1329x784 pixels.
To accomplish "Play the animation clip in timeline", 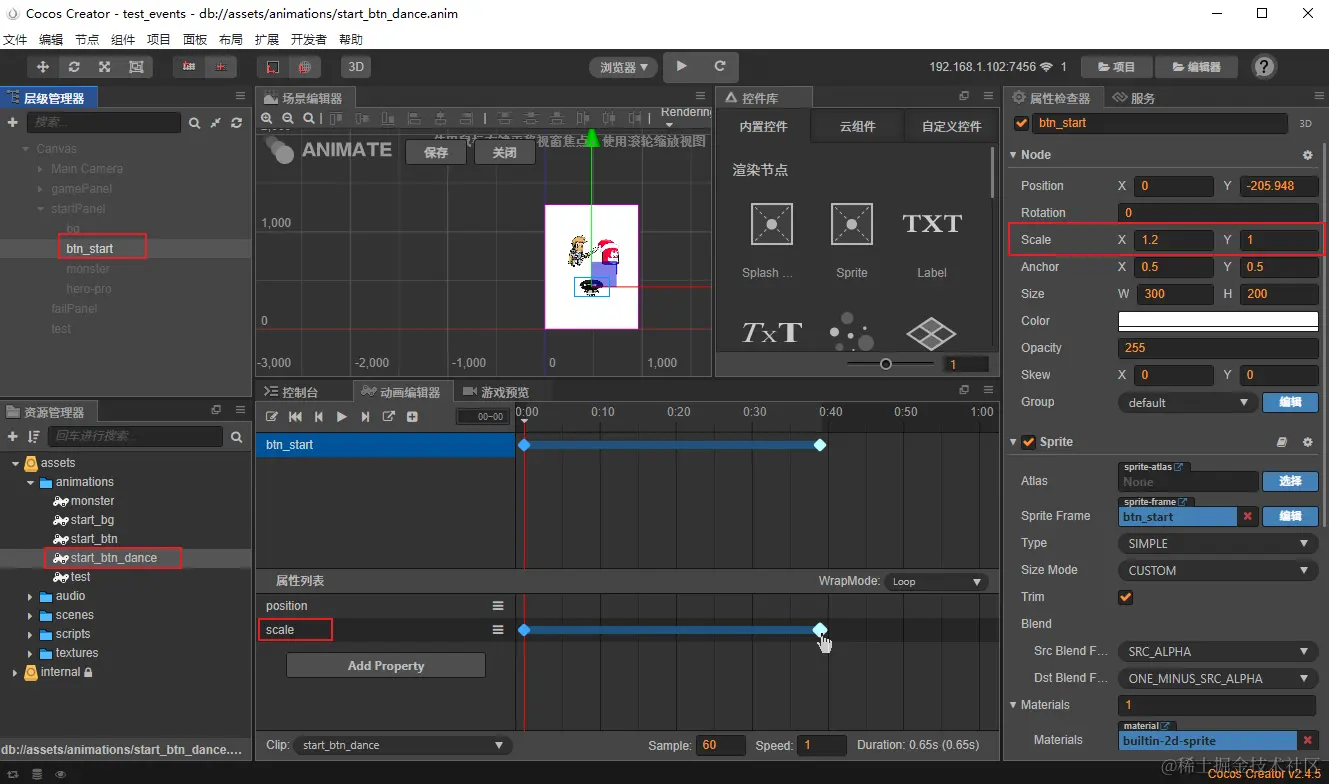I will coord(342,416).
